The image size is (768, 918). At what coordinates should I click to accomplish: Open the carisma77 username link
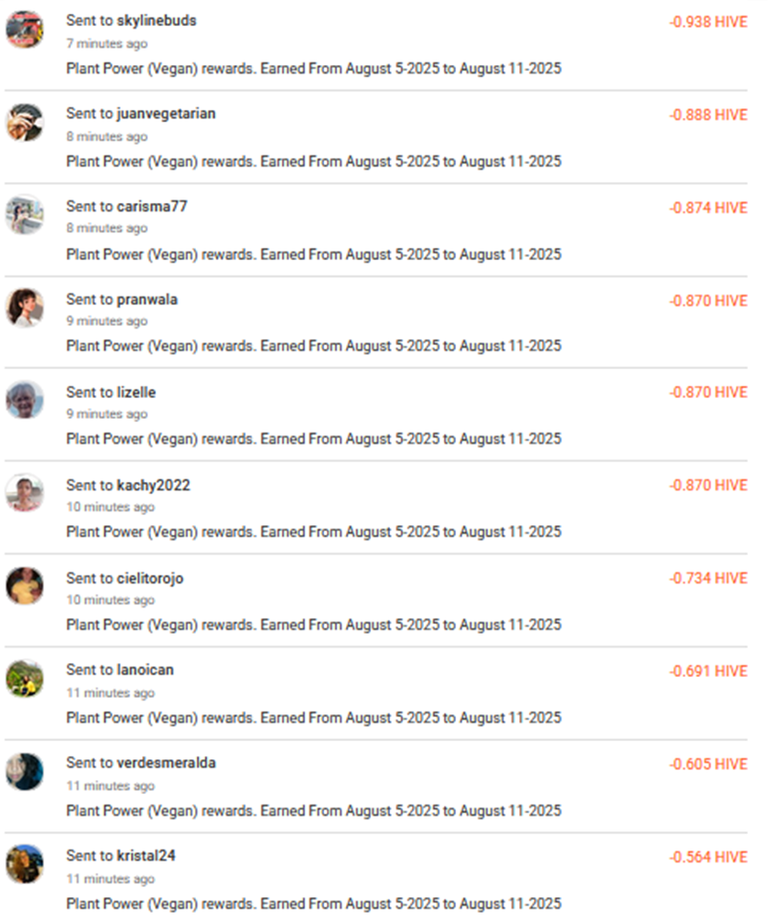[x=152, y=206]
